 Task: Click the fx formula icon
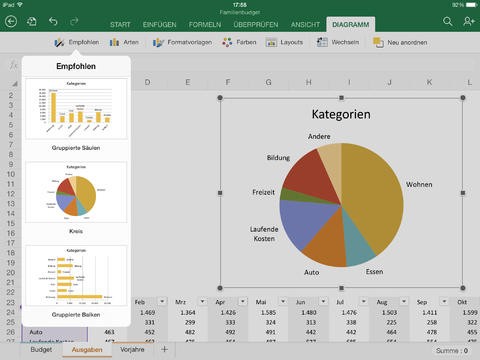[x=13, y=65]
